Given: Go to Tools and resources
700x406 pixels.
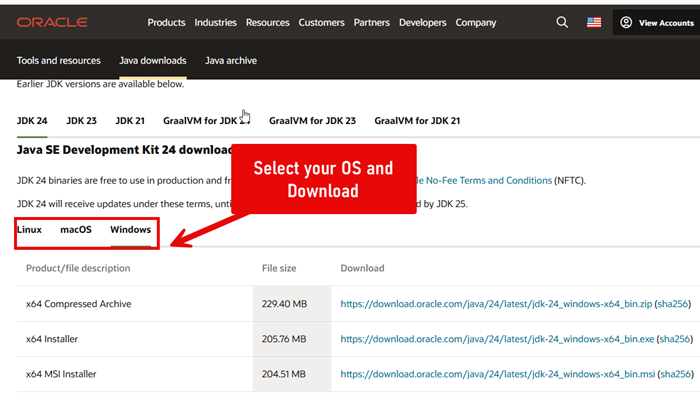Looking at the screenshot, I should click(x=58, y=60).
